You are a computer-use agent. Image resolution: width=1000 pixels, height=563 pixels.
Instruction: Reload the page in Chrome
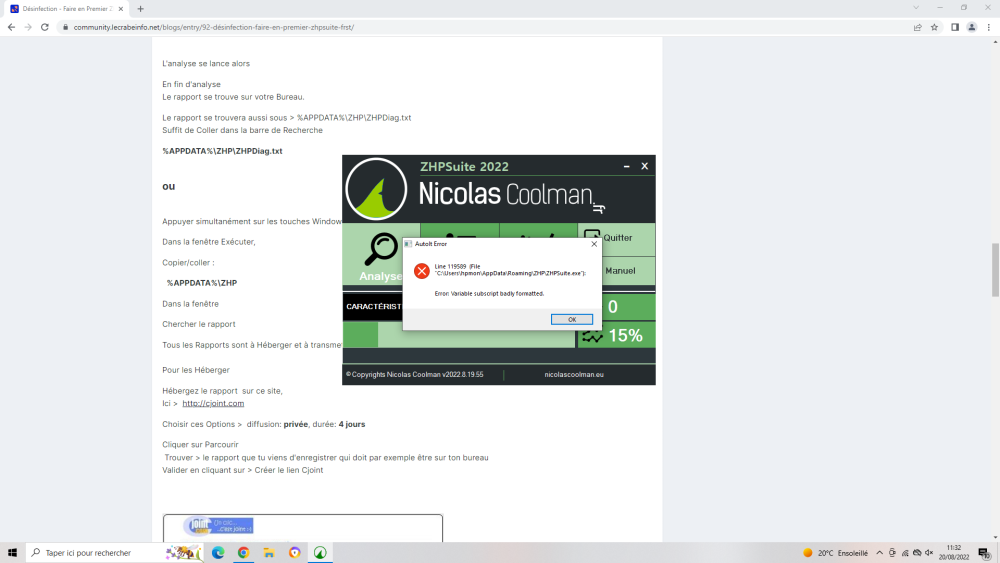pyautogui.click(x=45, y=27)
